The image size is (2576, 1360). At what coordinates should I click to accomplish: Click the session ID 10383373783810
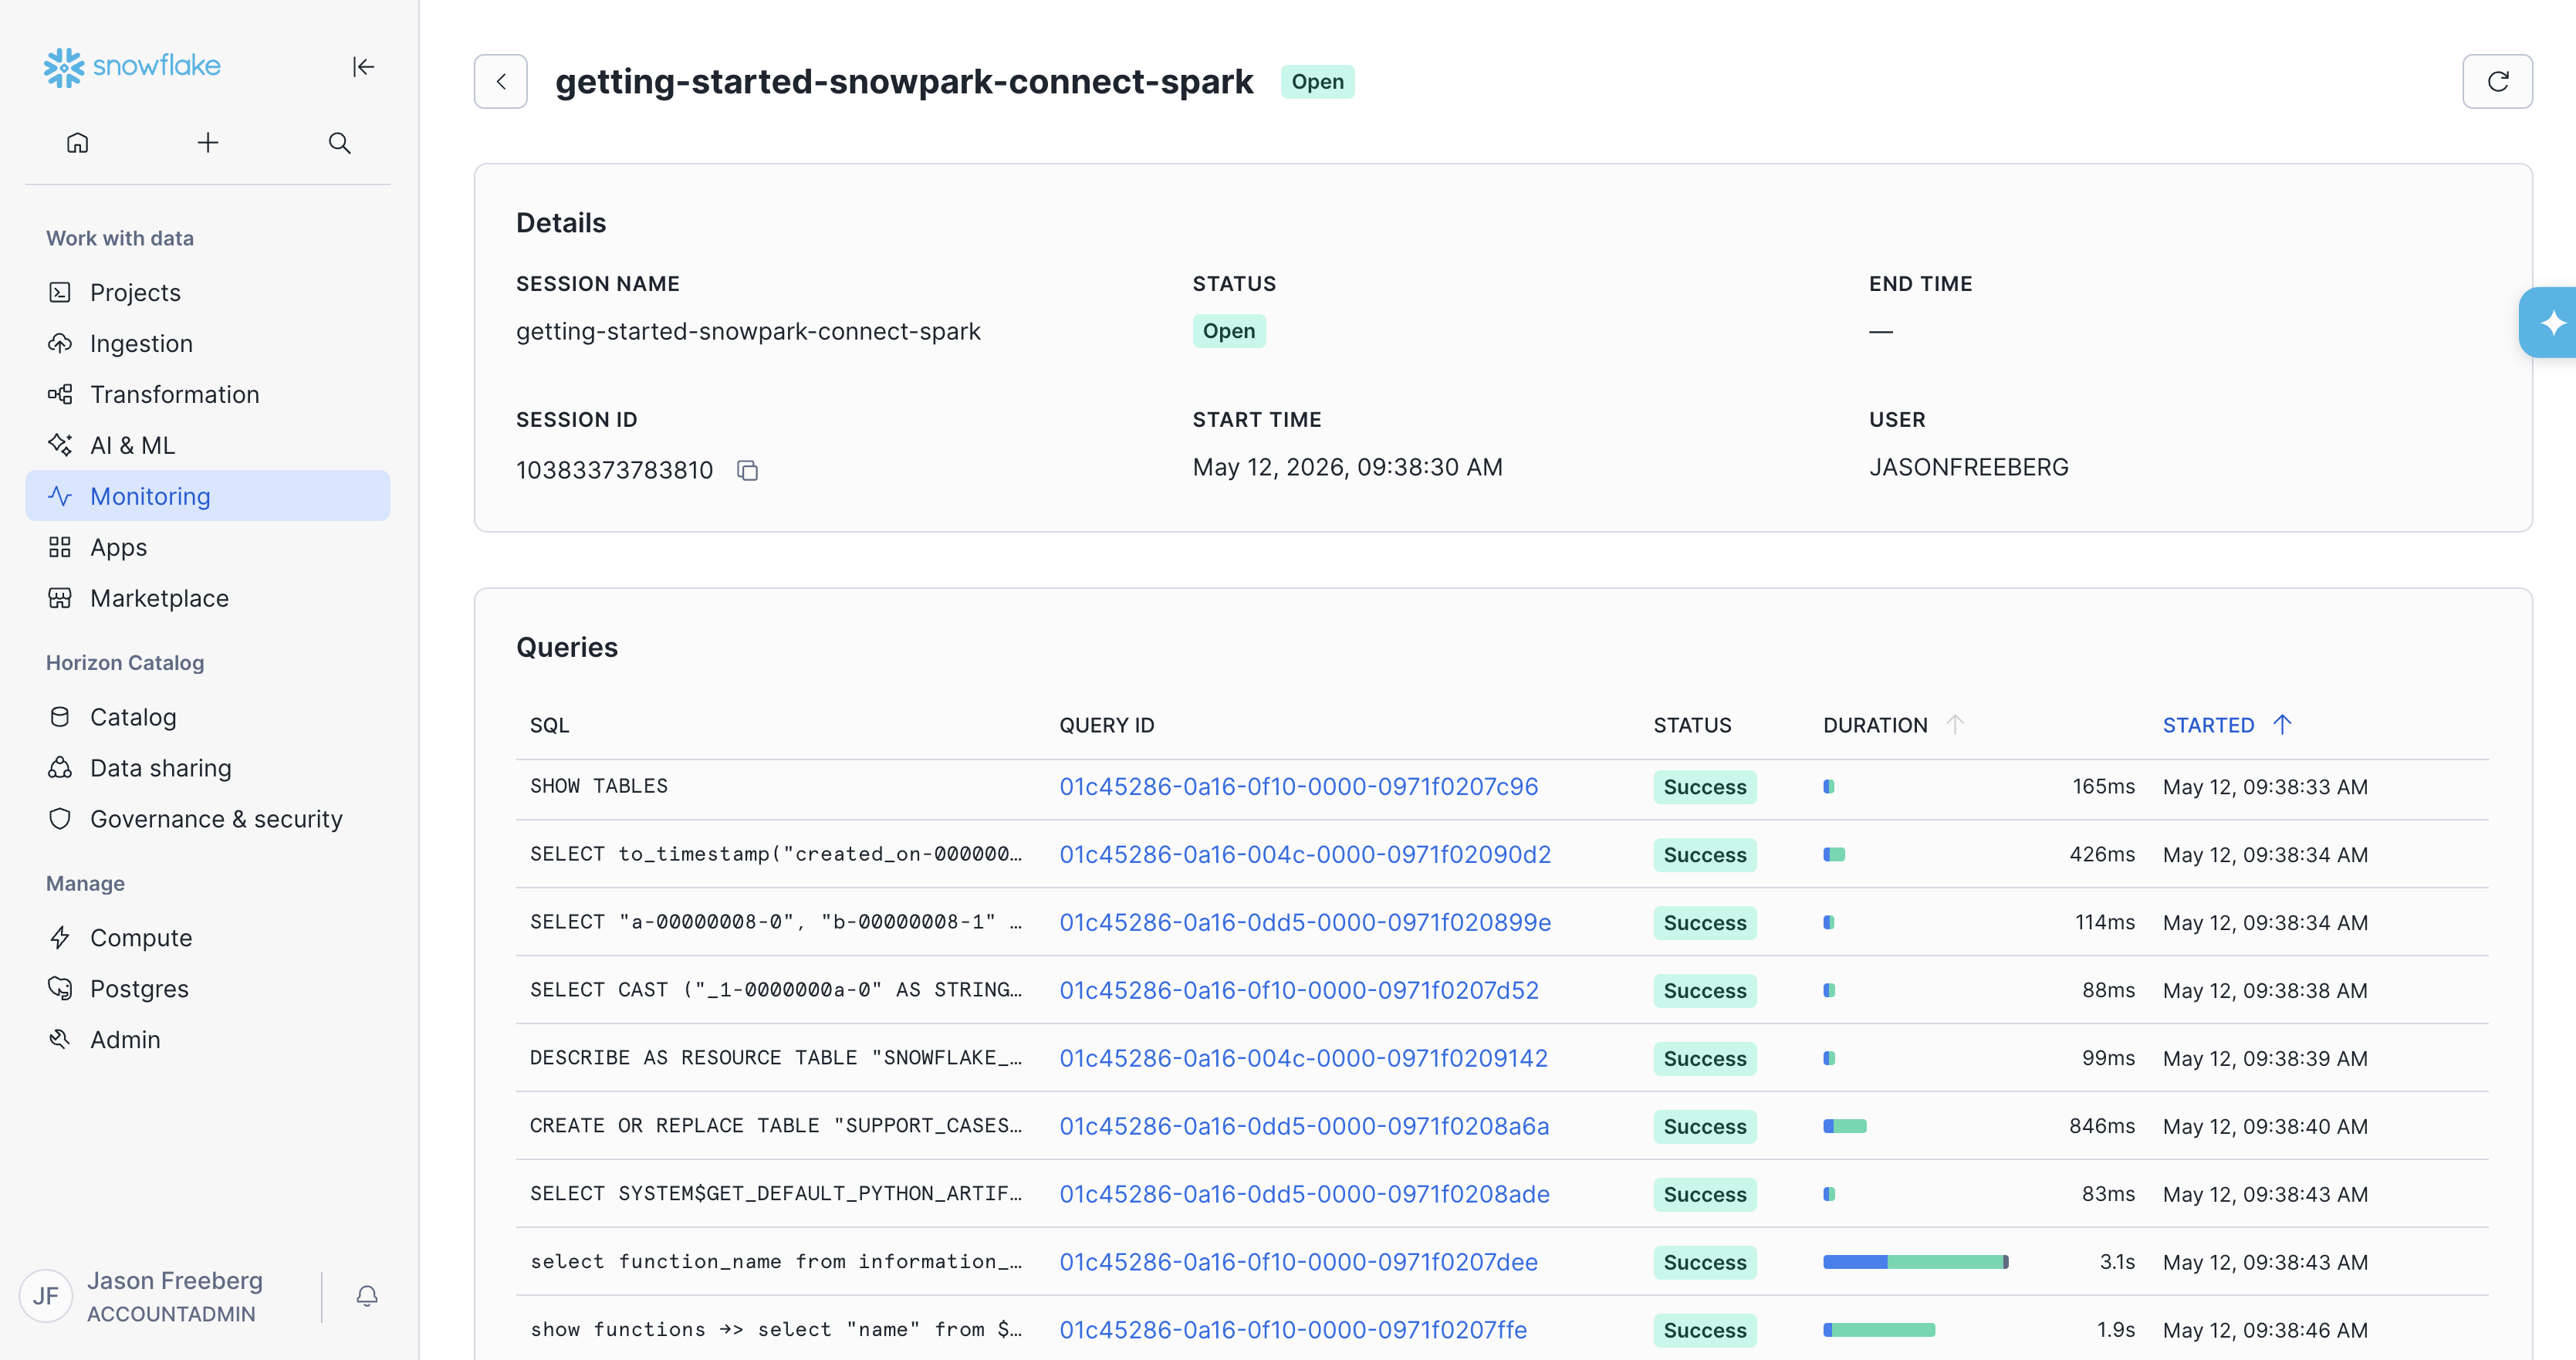pyautogui.click(x=614, y=470)
